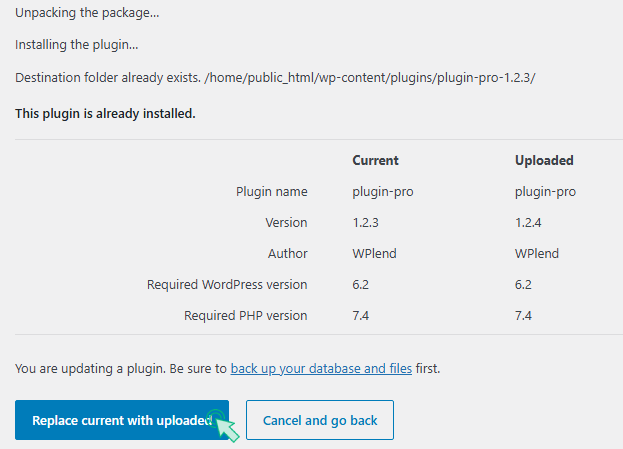Image resolution: width=623 pixels, height=449 pixels.
Task: Click Destination folder already exists message
Action: 275,77
